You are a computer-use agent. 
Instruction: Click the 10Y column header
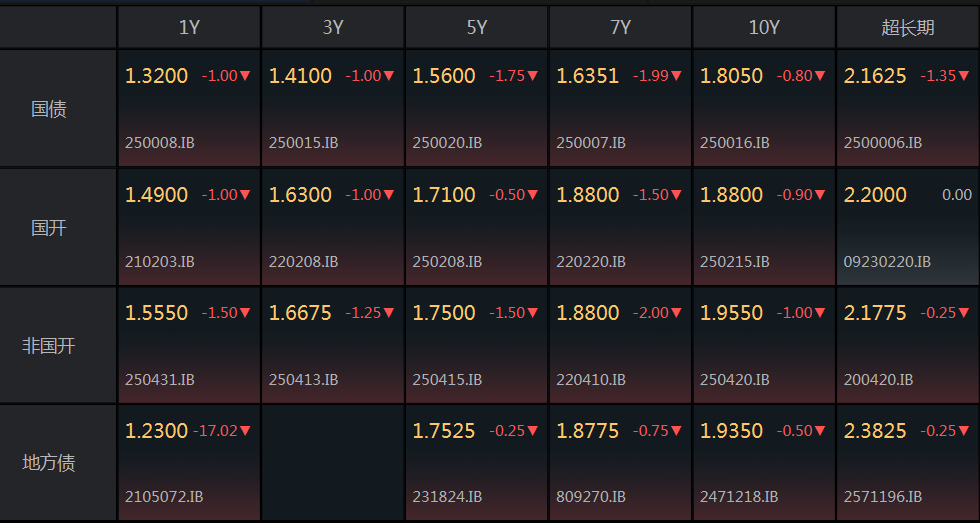764,28
